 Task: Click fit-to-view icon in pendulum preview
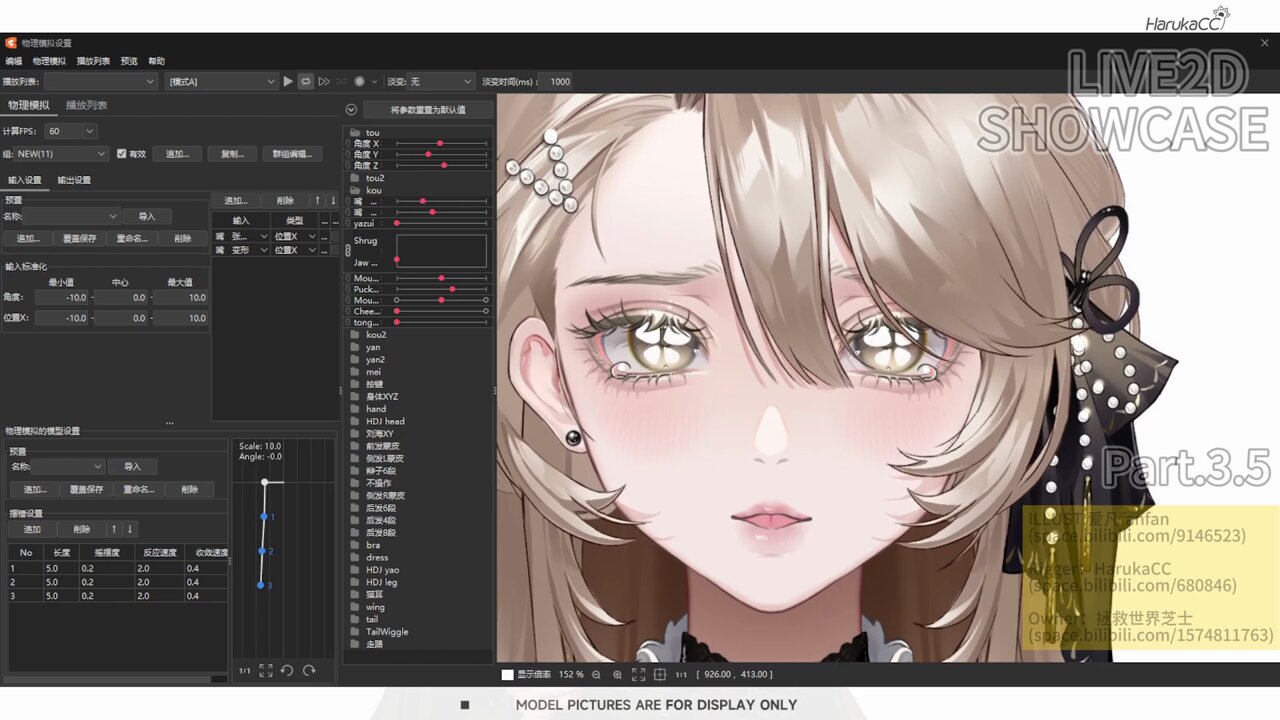pyautogui.click(x=266, y=671)
